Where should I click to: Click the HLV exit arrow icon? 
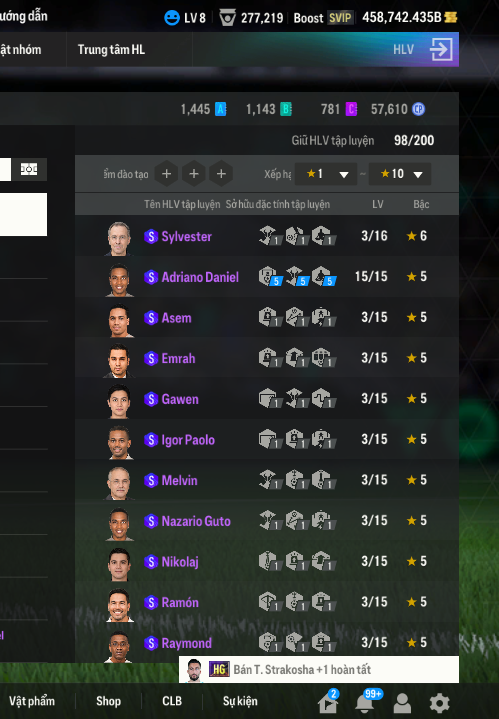coord(441,50)
